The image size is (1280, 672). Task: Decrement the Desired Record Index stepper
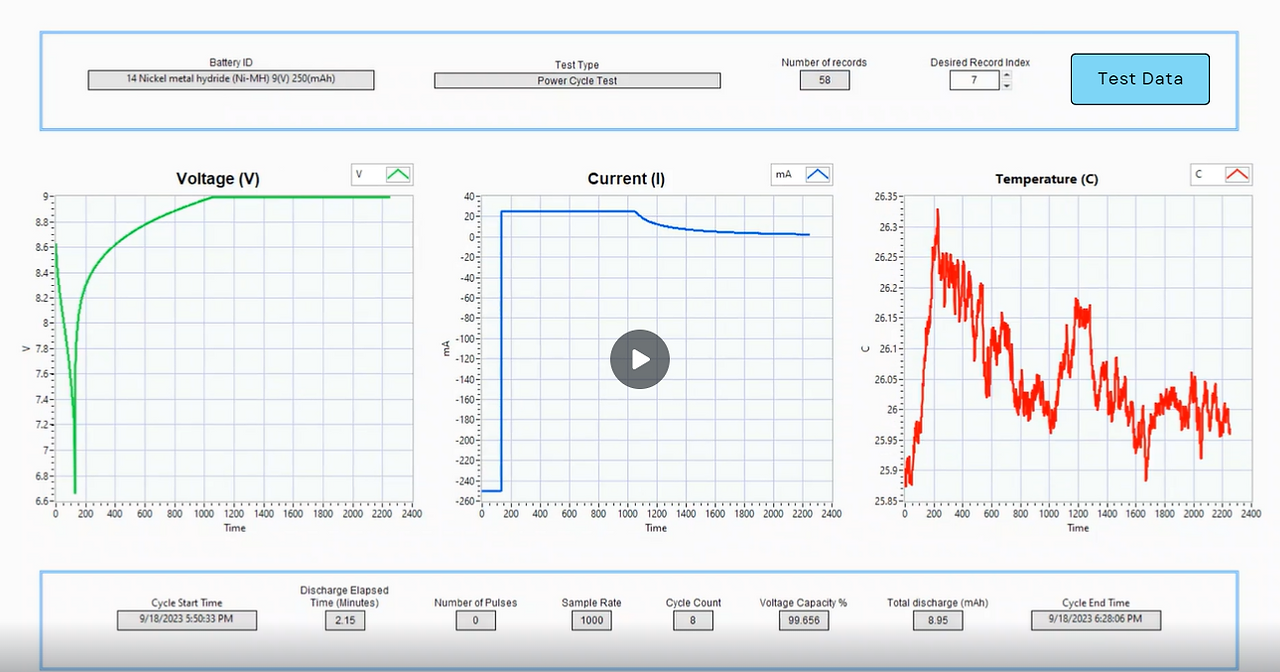tap(1006, 85)
